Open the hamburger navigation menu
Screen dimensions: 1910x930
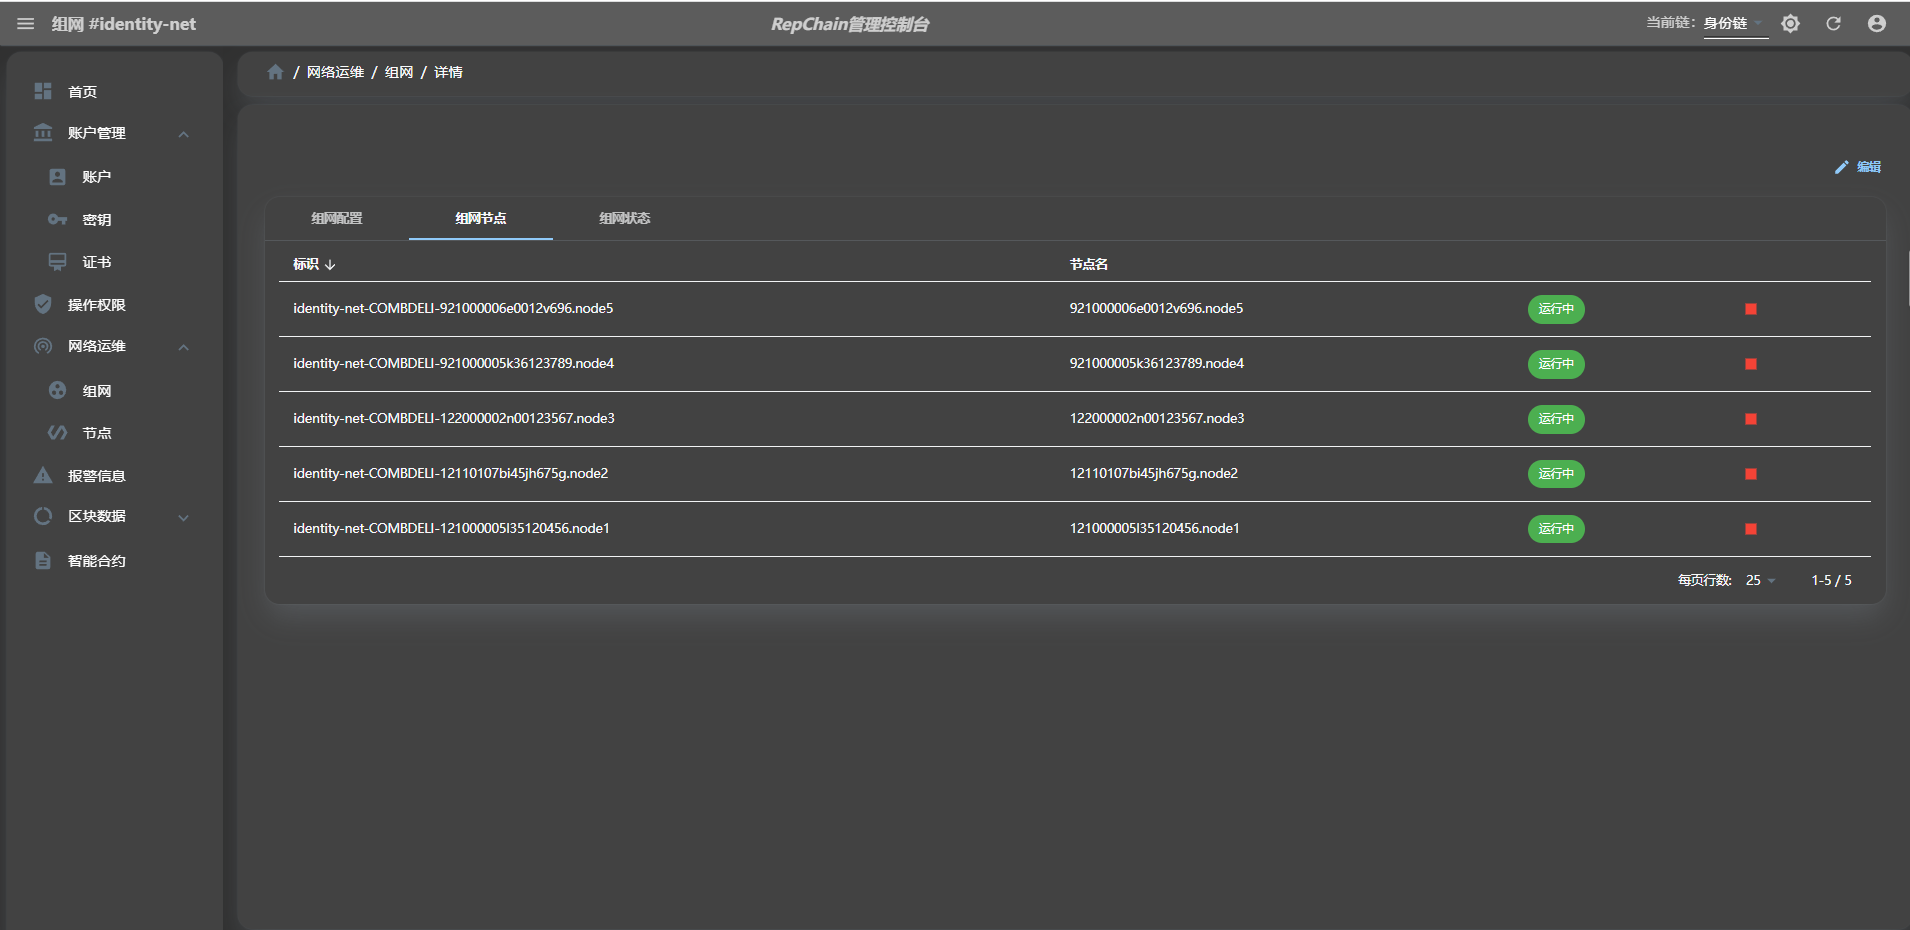point(26,24)
